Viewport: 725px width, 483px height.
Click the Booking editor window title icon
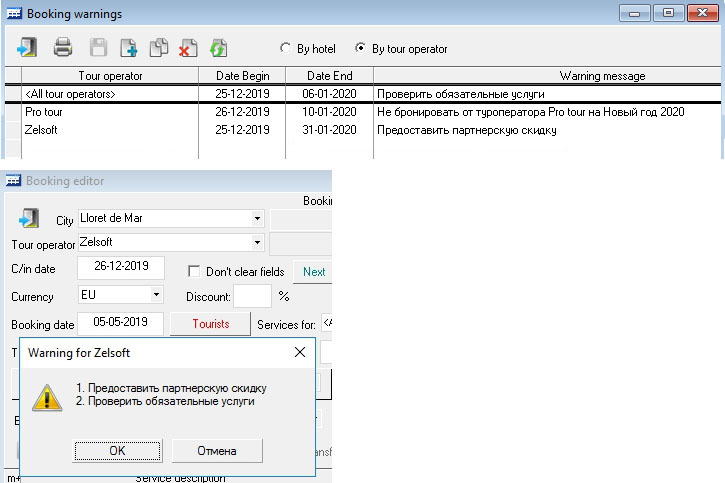(13, 180)
